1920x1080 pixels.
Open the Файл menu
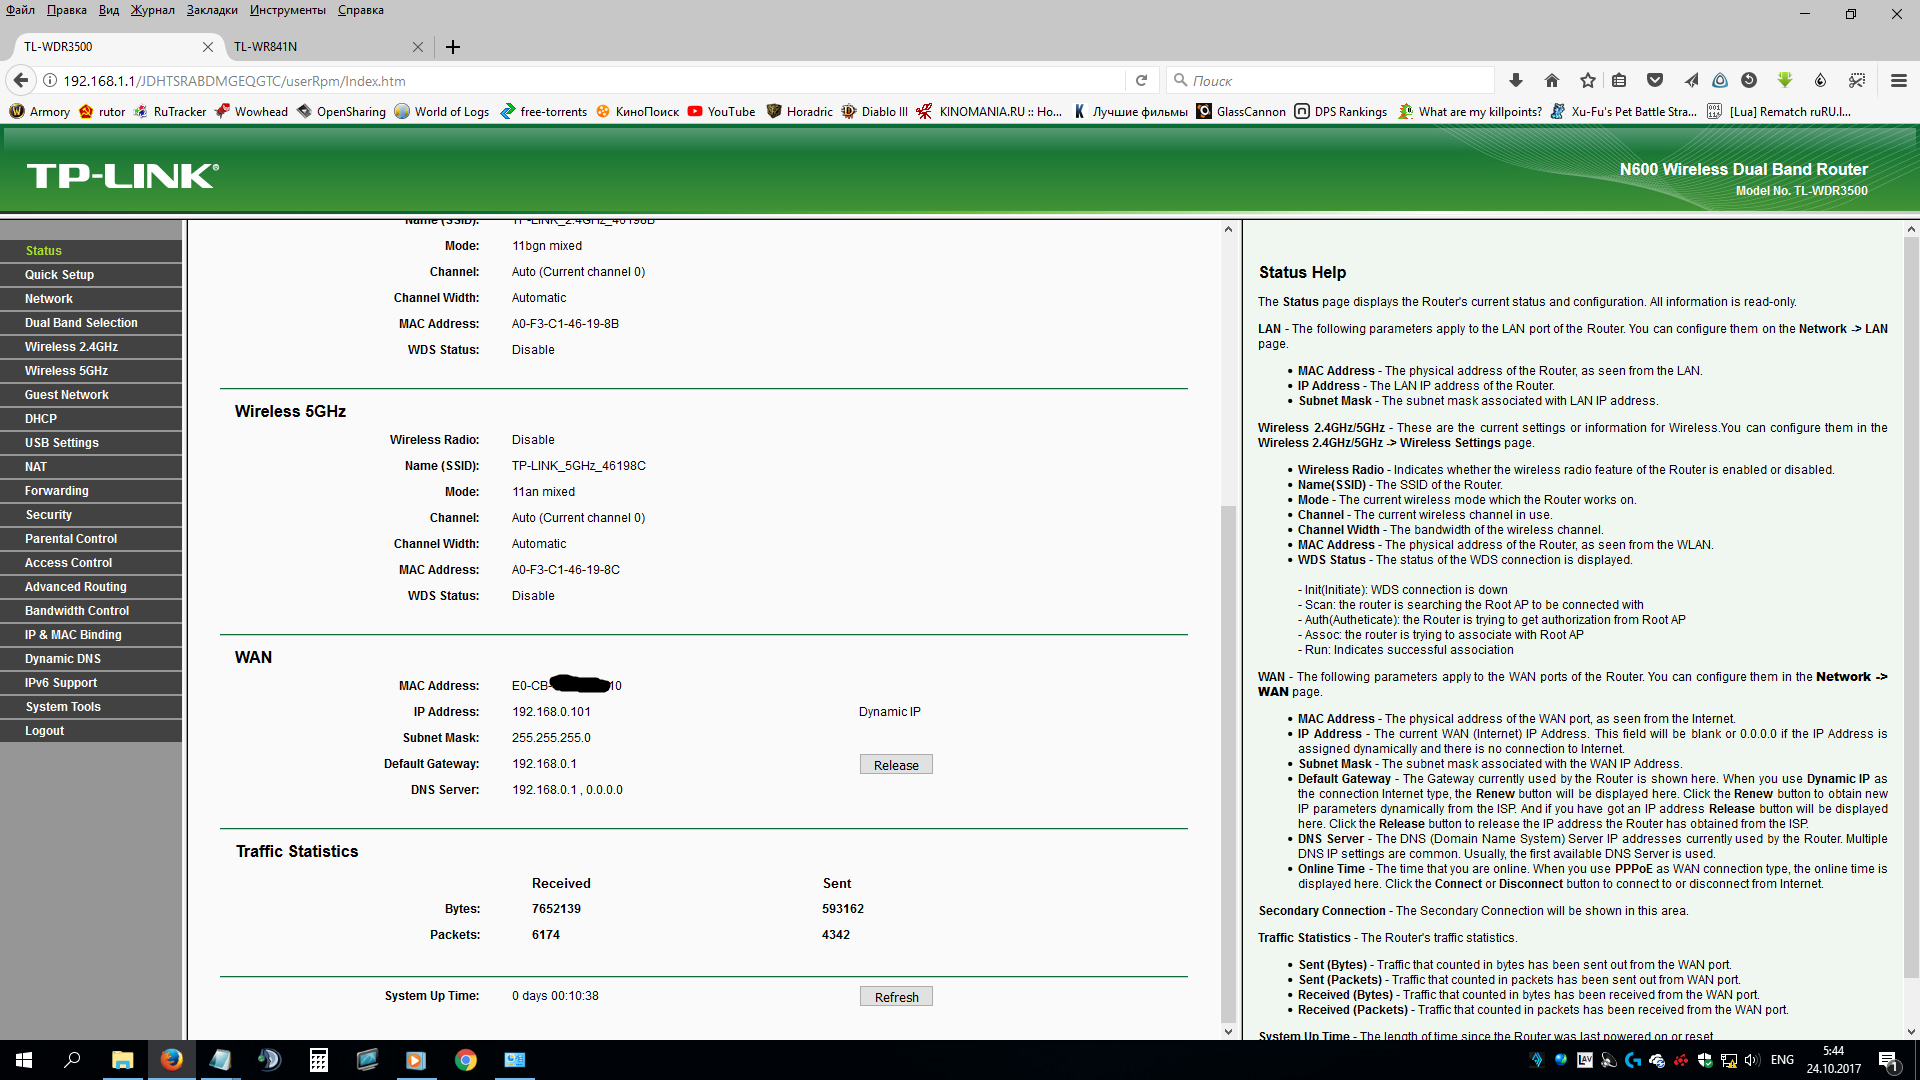20,10
